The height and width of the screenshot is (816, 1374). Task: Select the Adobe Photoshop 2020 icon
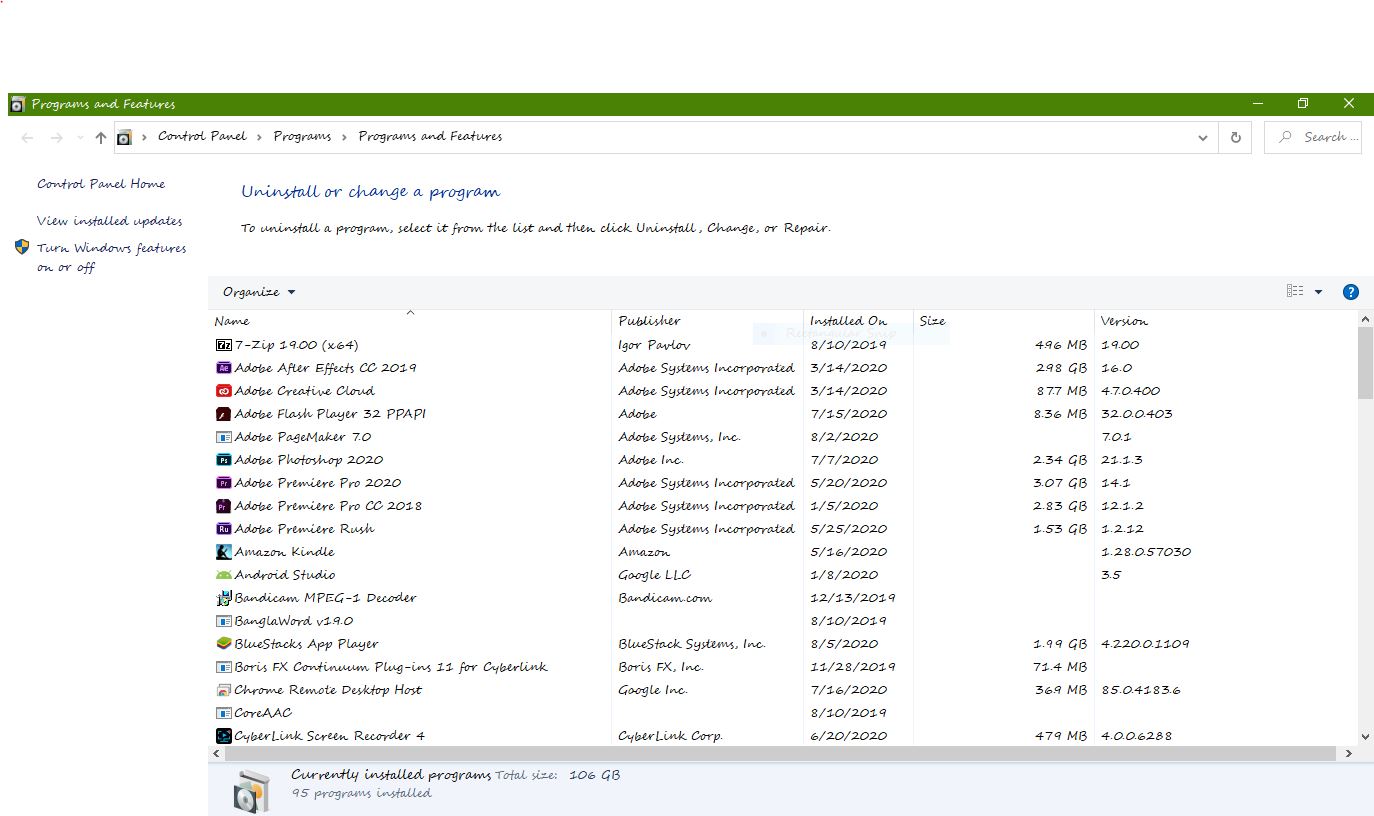224,460
